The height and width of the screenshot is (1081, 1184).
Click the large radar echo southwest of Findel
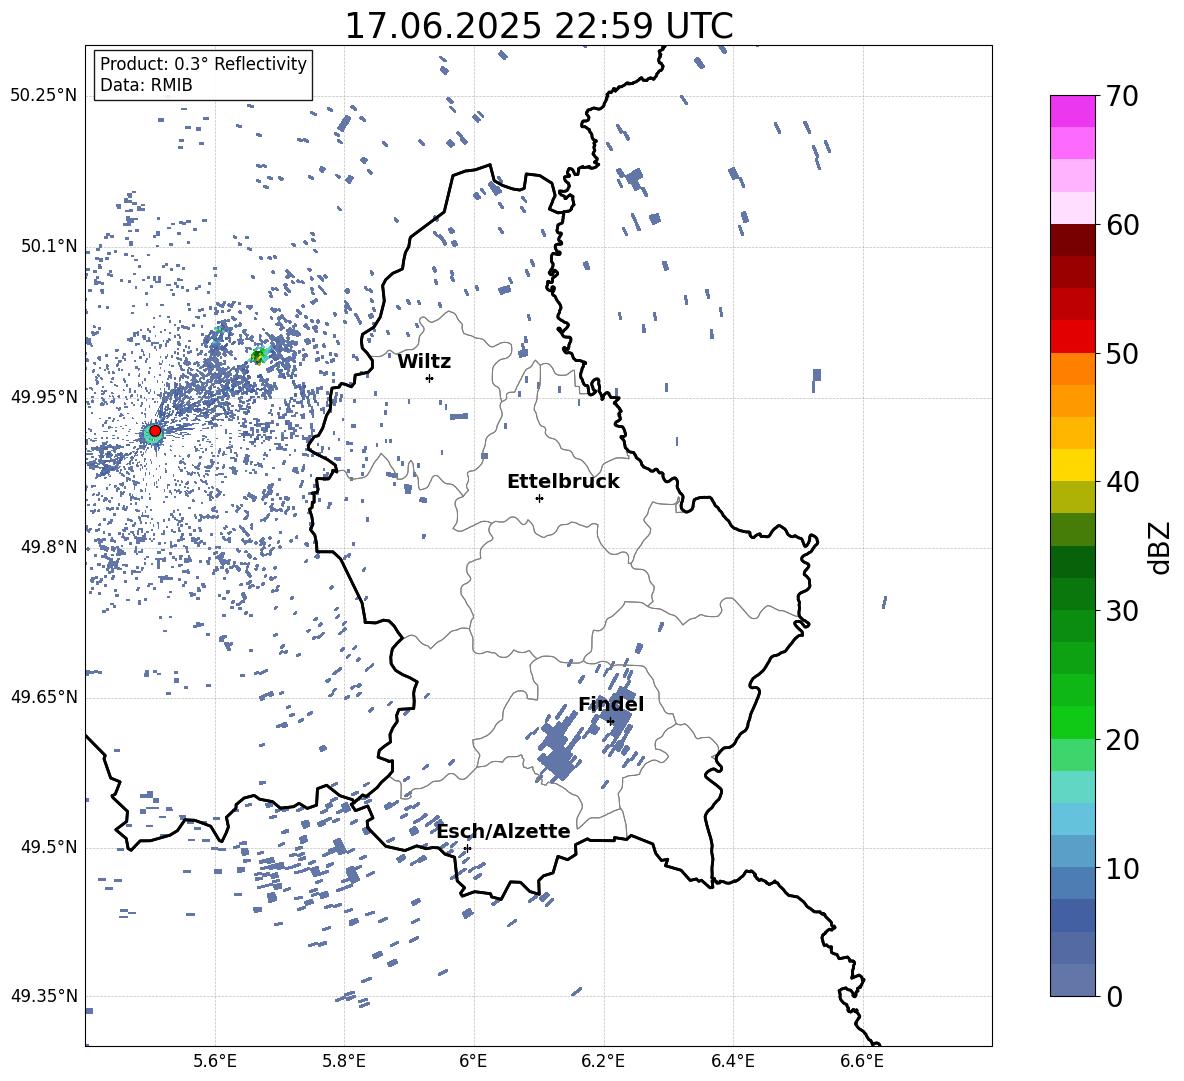(560, 750)
